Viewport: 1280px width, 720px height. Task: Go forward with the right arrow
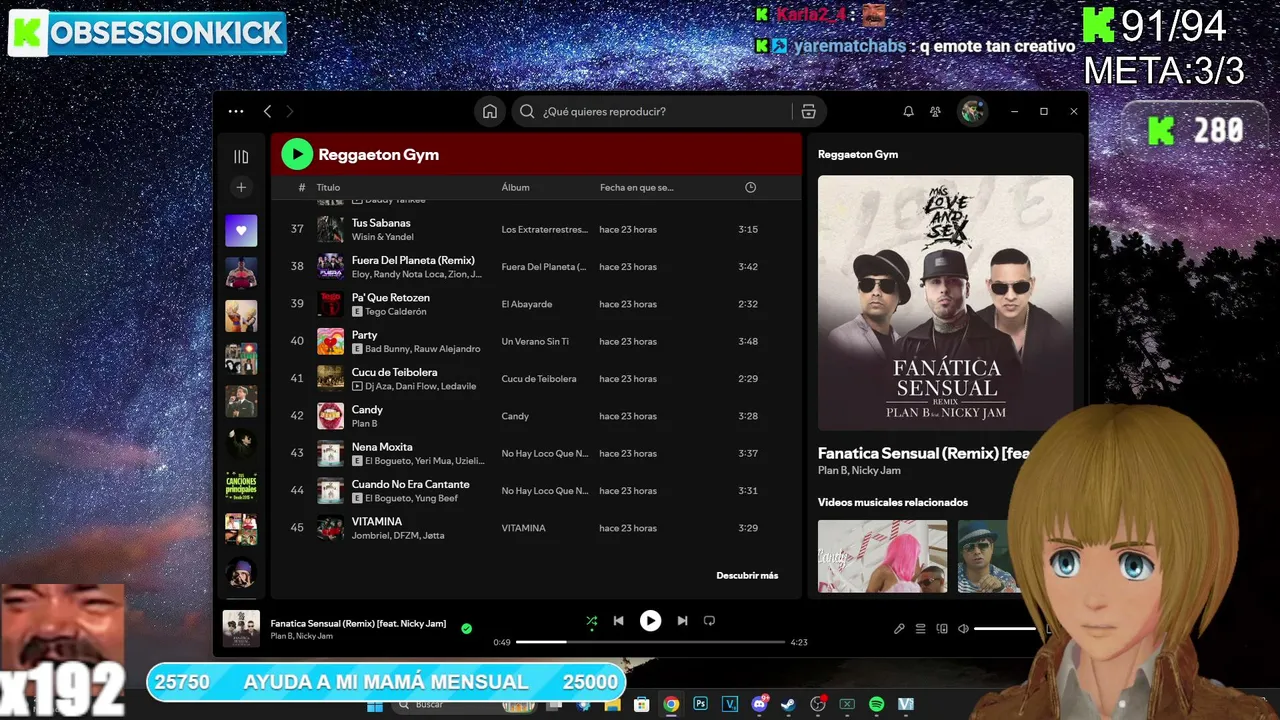(x=290, y=112)
